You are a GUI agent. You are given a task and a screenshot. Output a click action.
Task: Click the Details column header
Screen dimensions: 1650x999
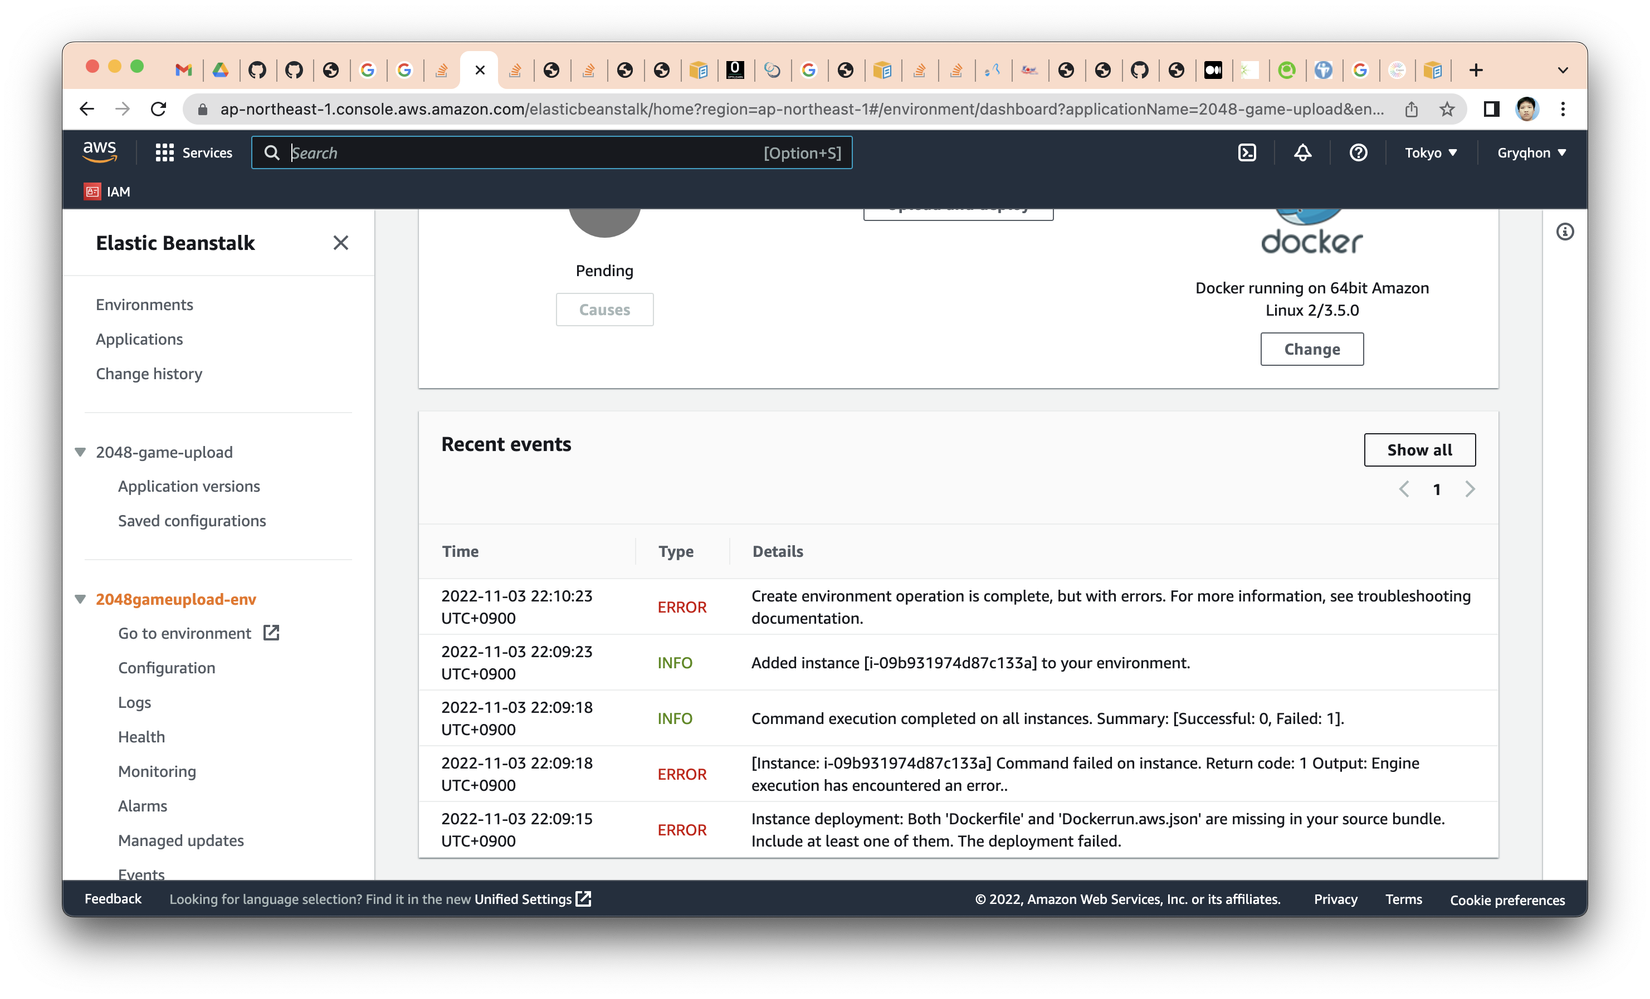pyautogui.click(x=778, y=552)
